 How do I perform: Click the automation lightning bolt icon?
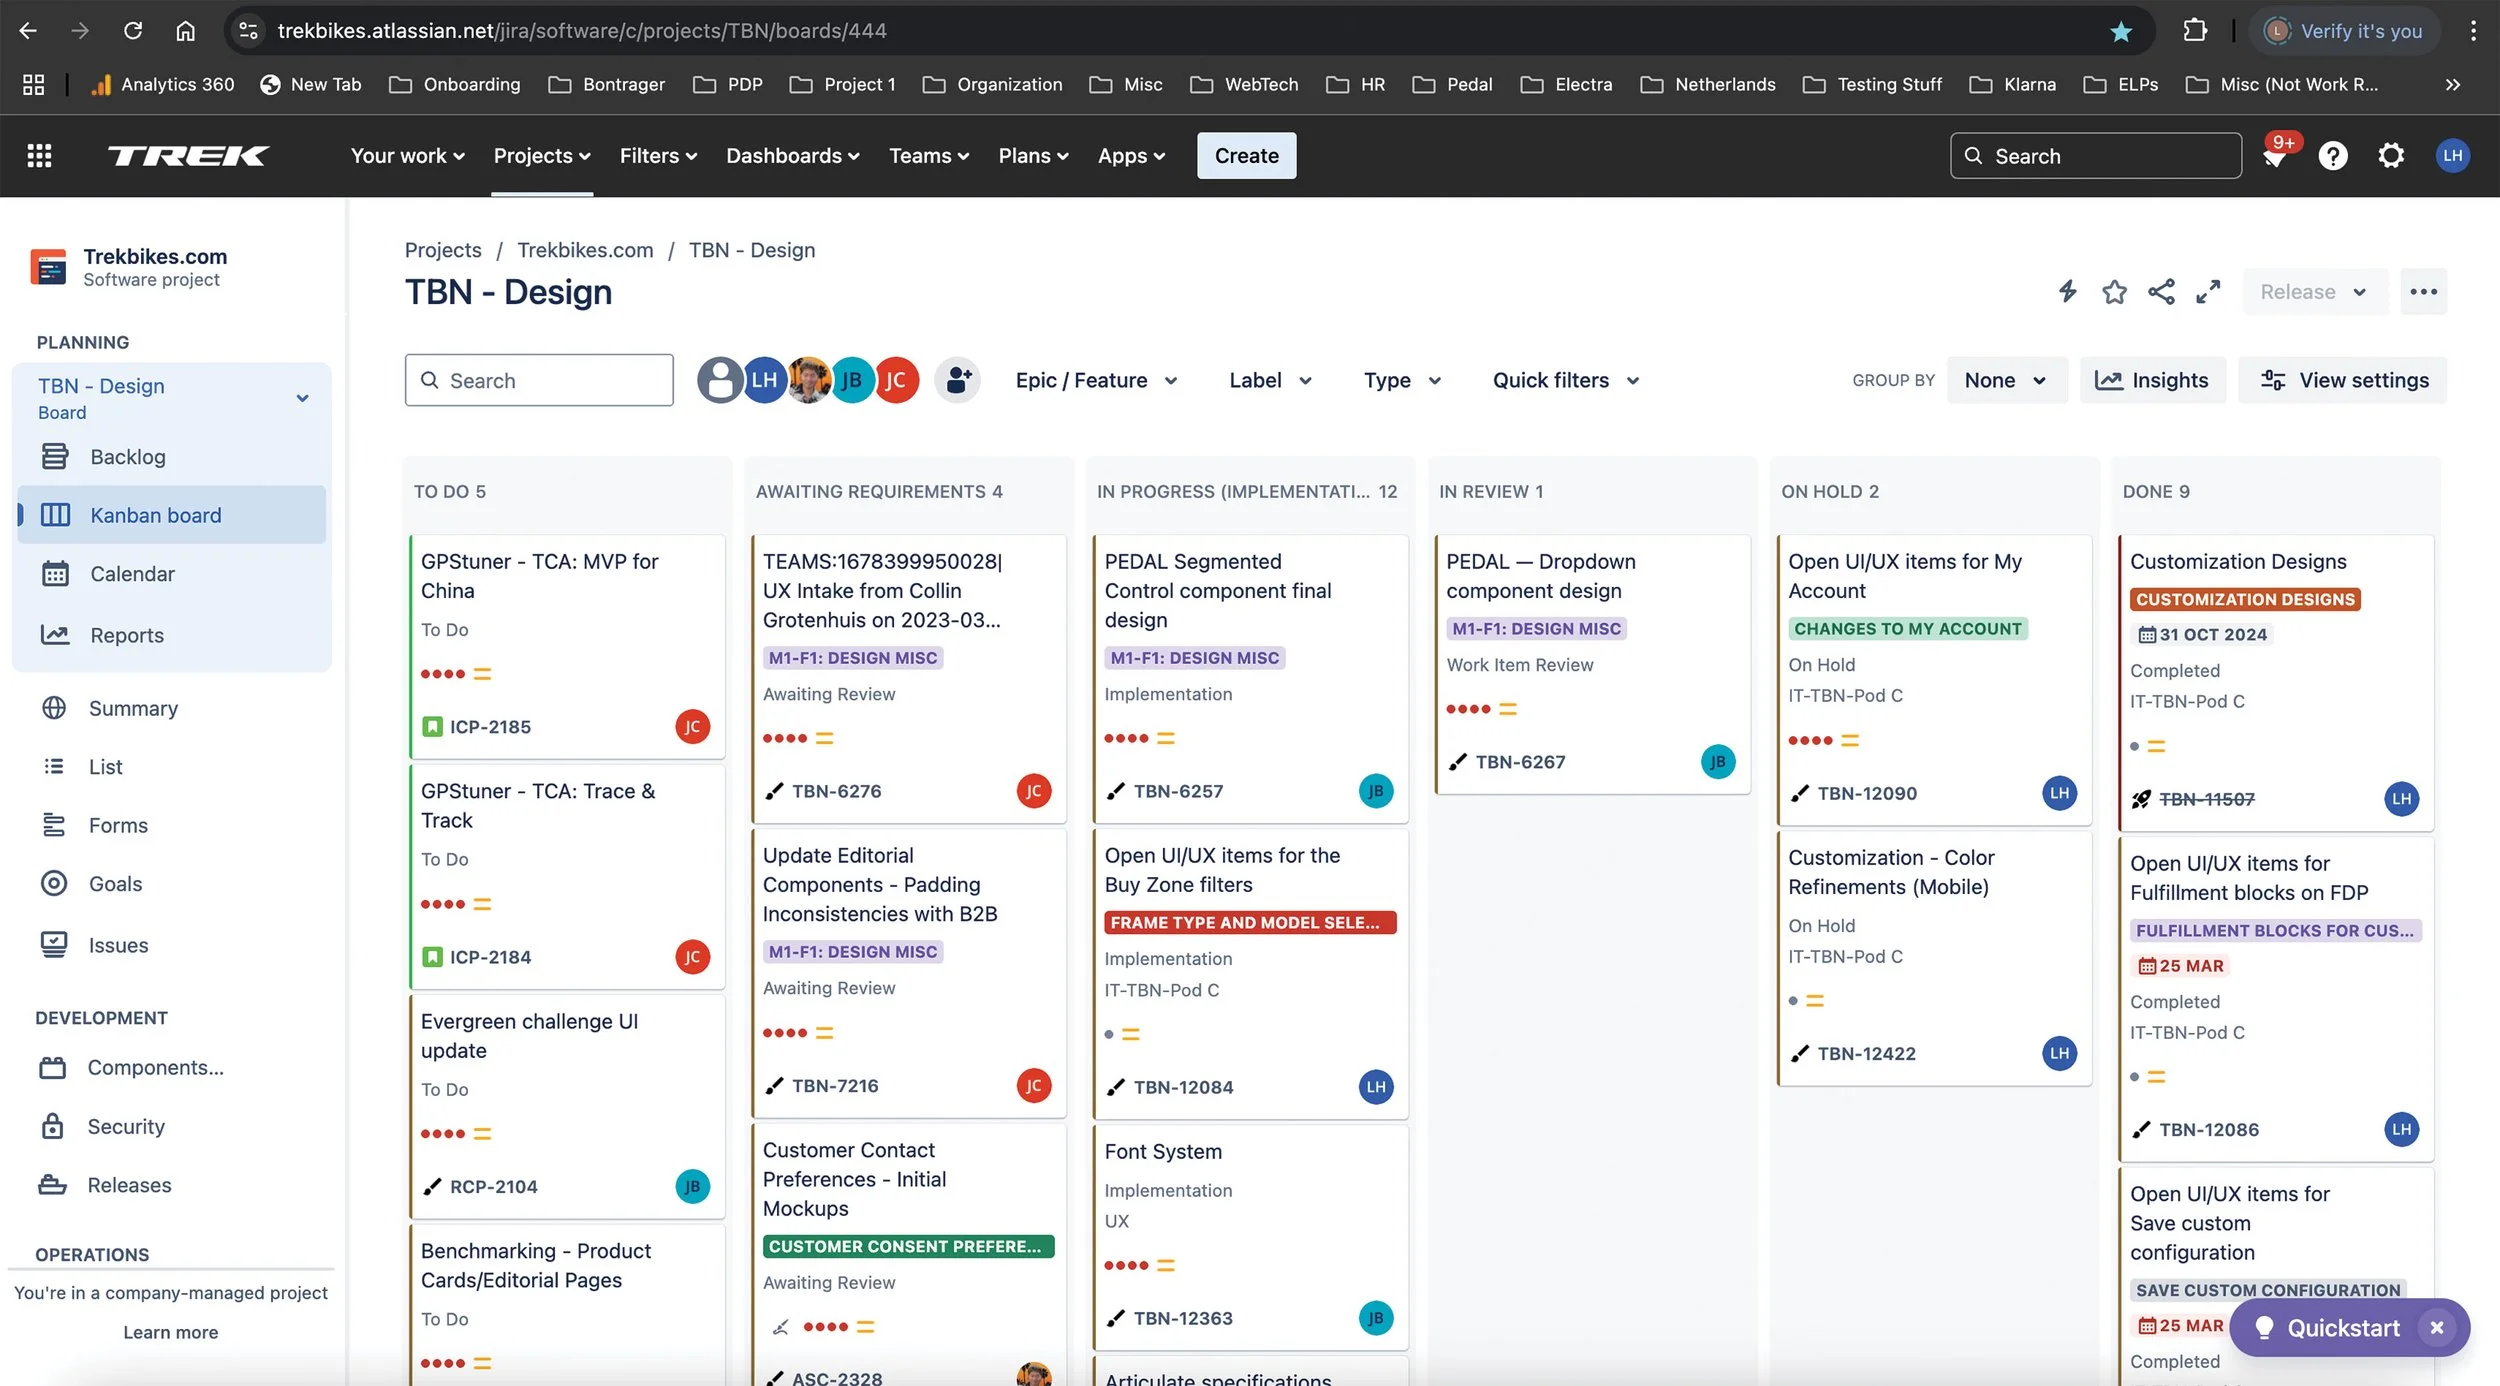[x=2067, y=291]
